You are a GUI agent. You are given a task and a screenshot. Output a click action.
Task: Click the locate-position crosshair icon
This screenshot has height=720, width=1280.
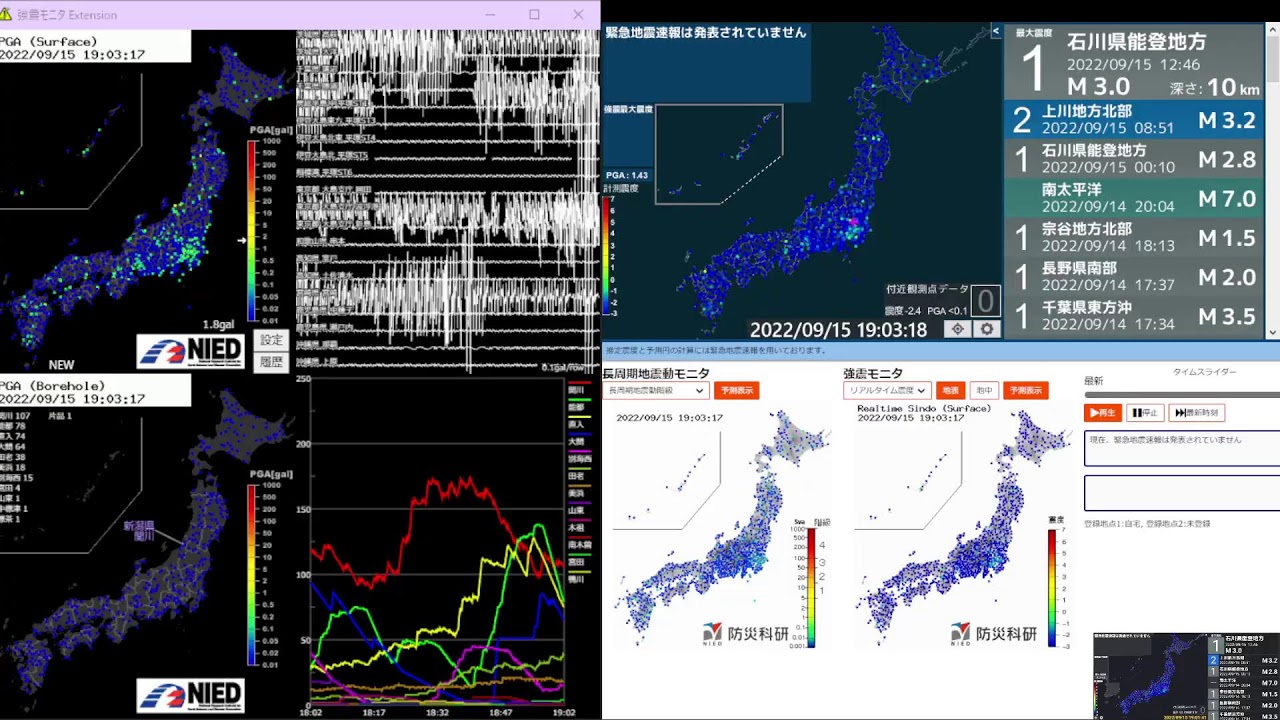[x=958, y=329]
